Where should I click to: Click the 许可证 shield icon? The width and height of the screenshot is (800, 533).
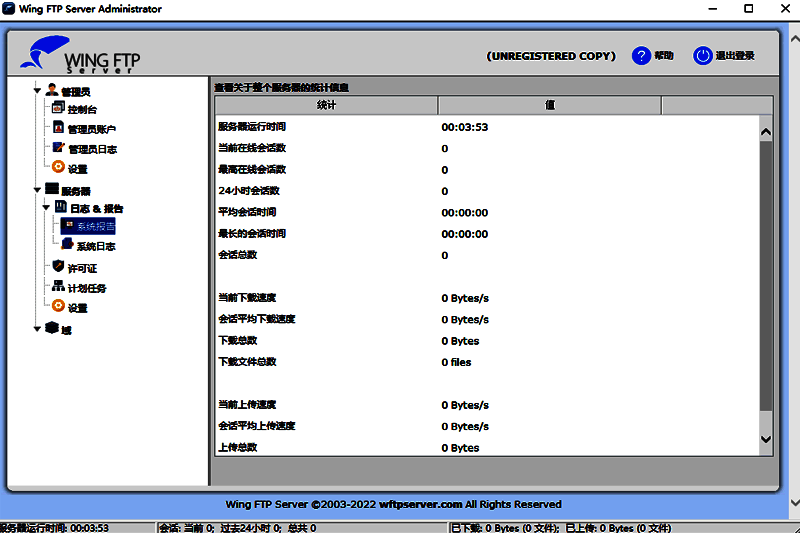(x=59, y=266)
